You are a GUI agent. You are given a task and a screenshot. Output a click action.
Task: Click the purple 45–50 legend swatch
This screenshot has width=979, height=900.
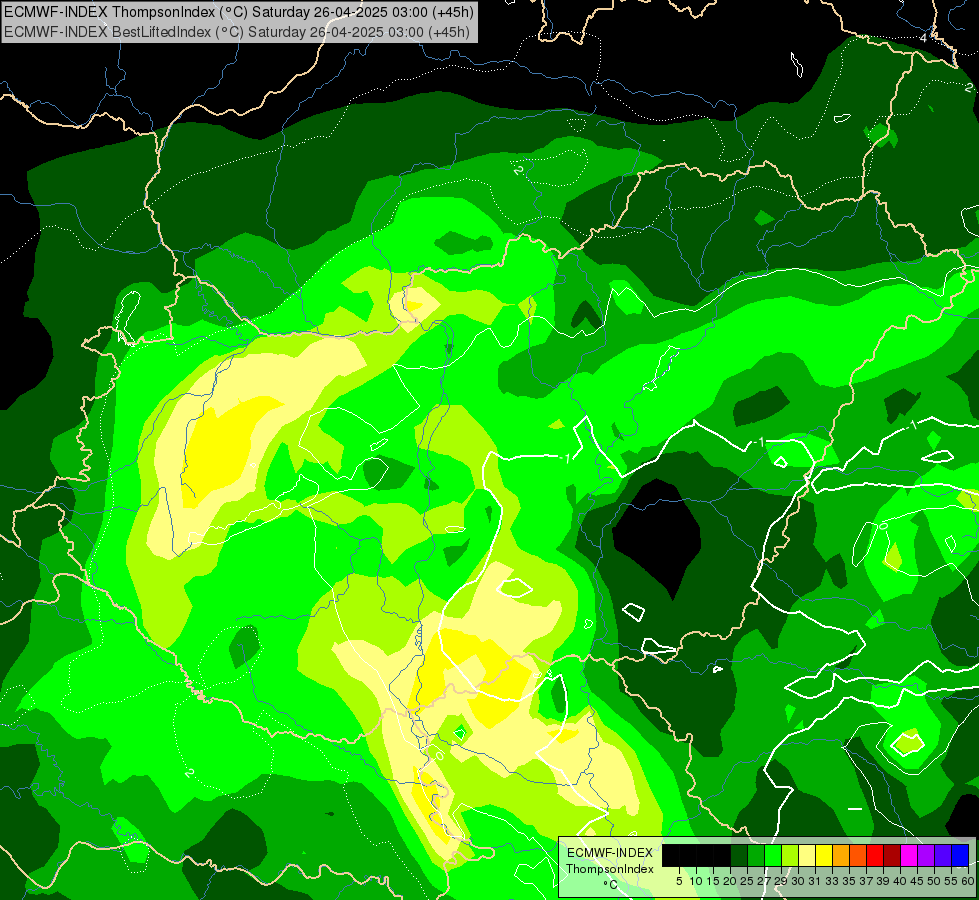point(926,856)
